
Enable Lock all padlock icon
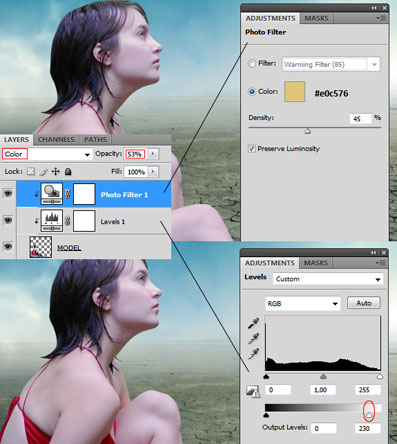pos(68,172)
